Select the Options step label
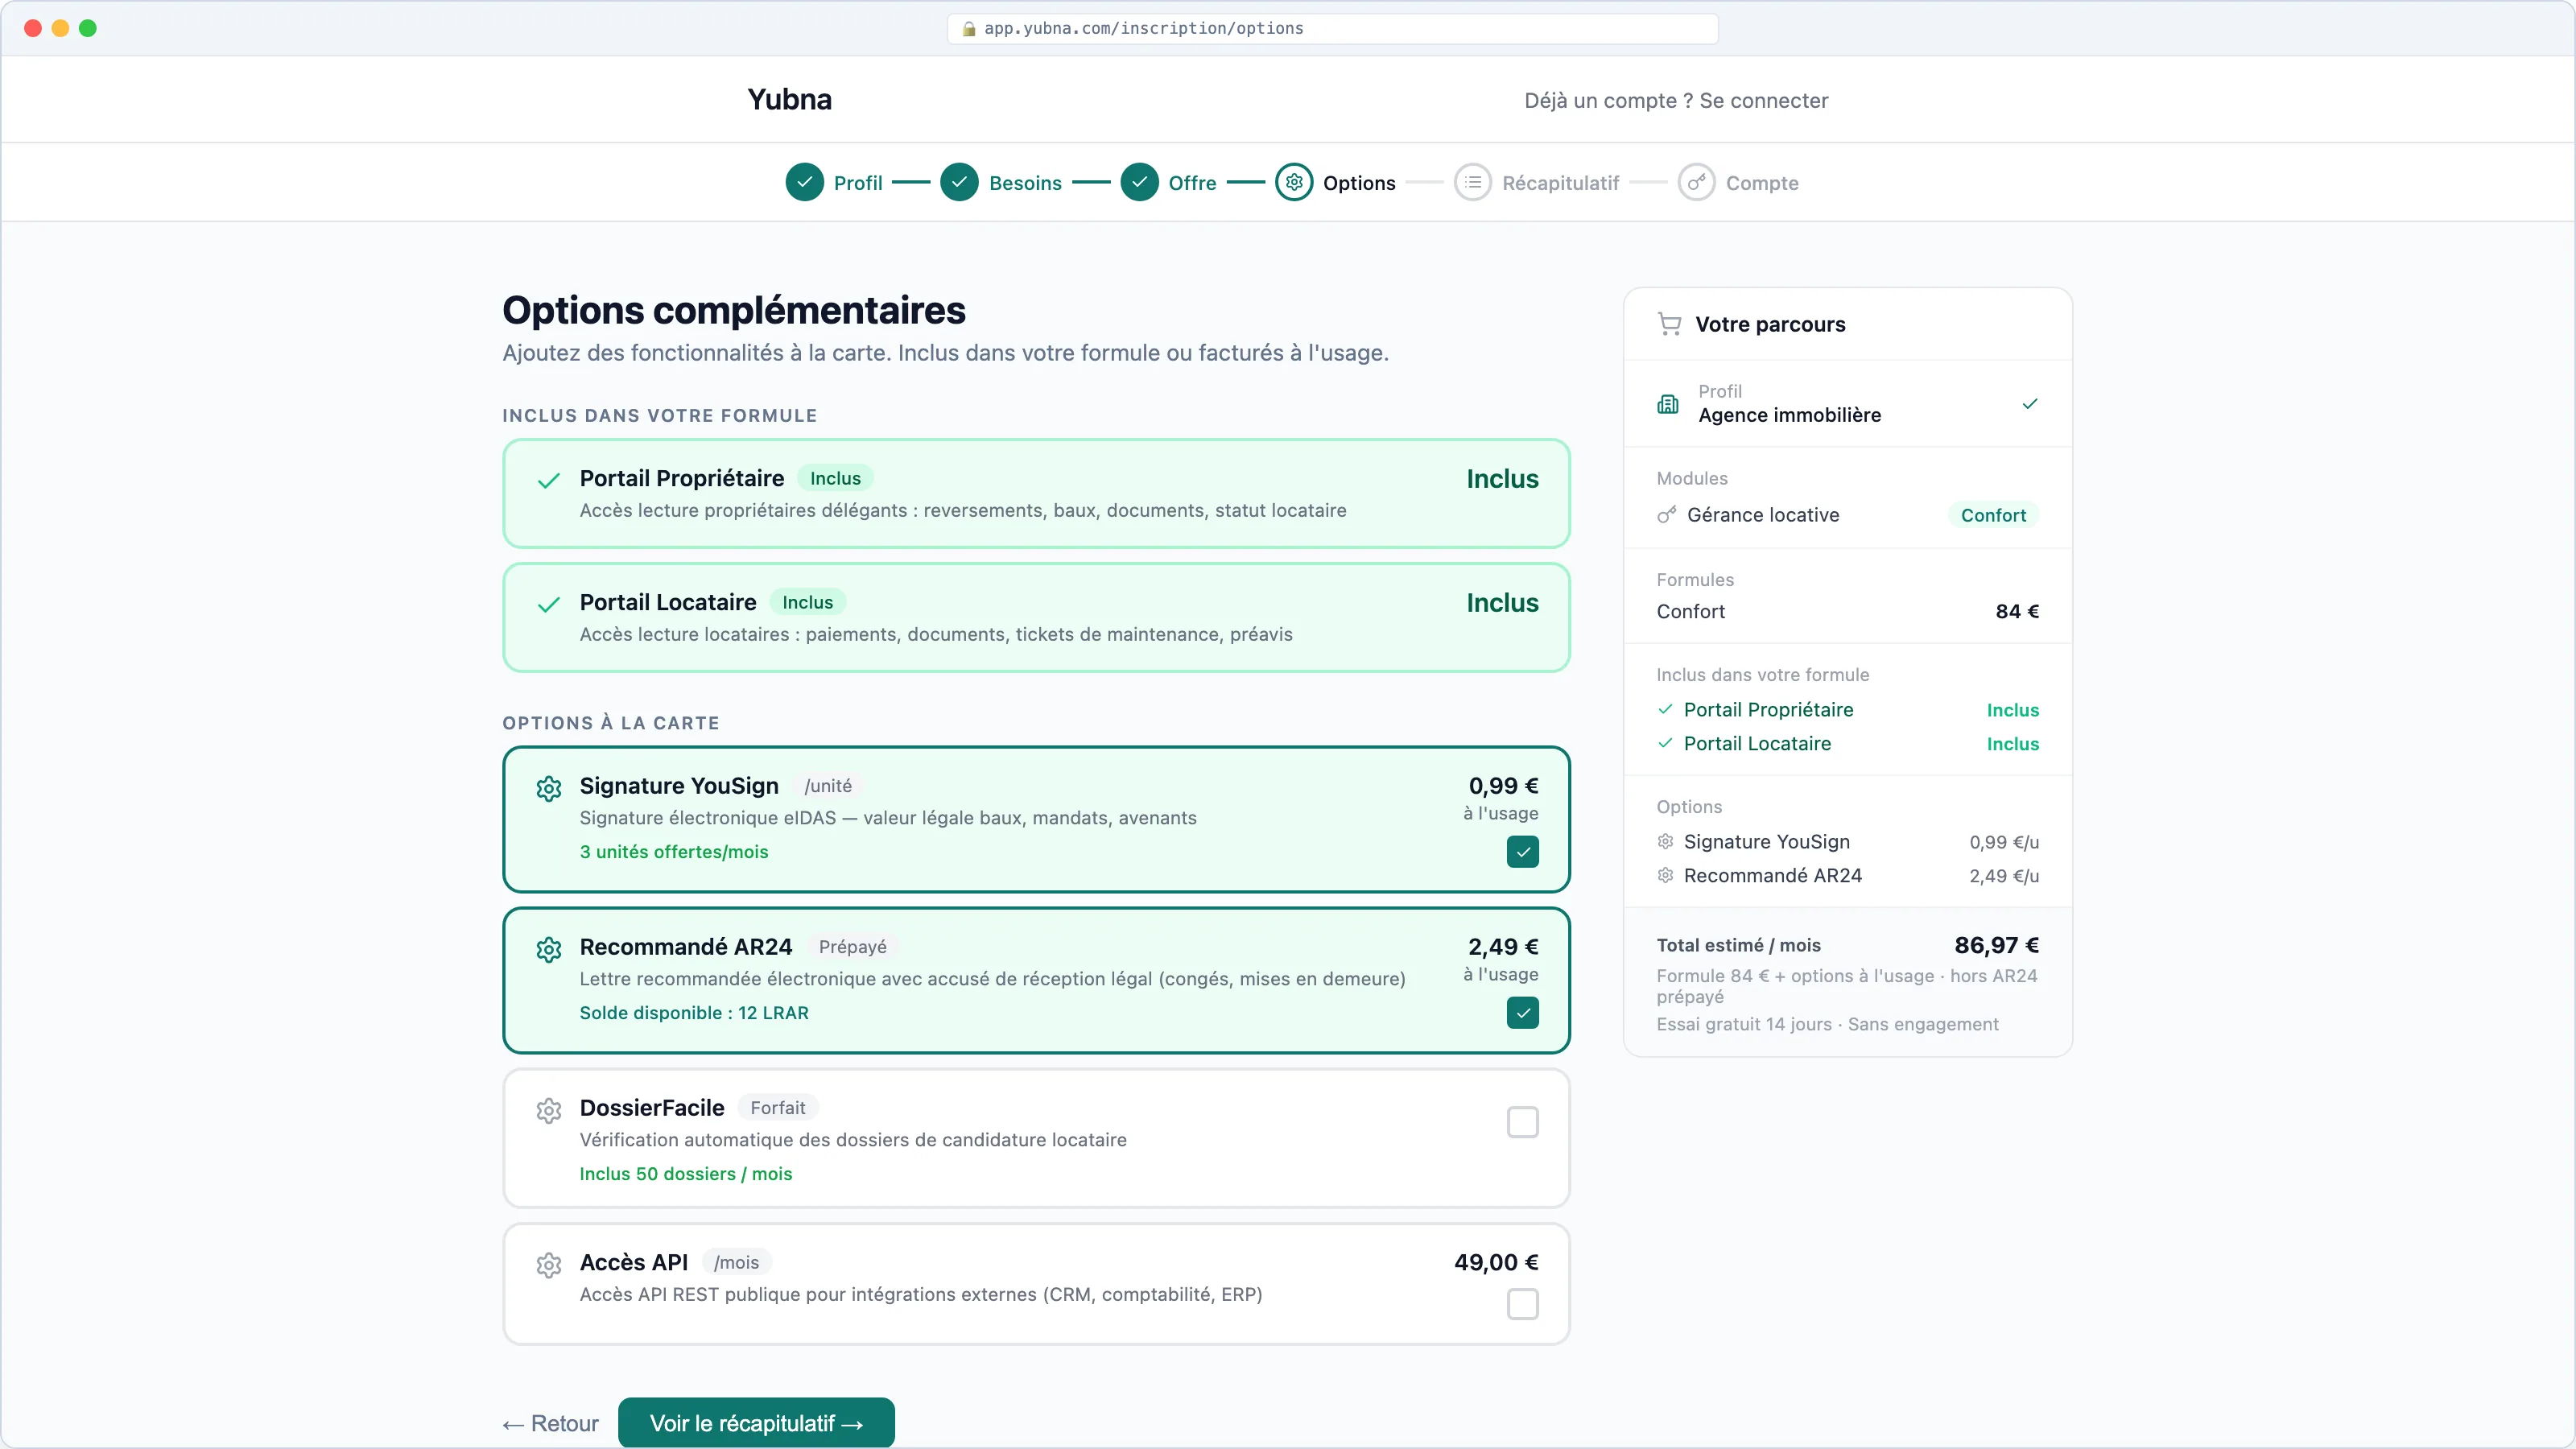 pos(1358,183)
